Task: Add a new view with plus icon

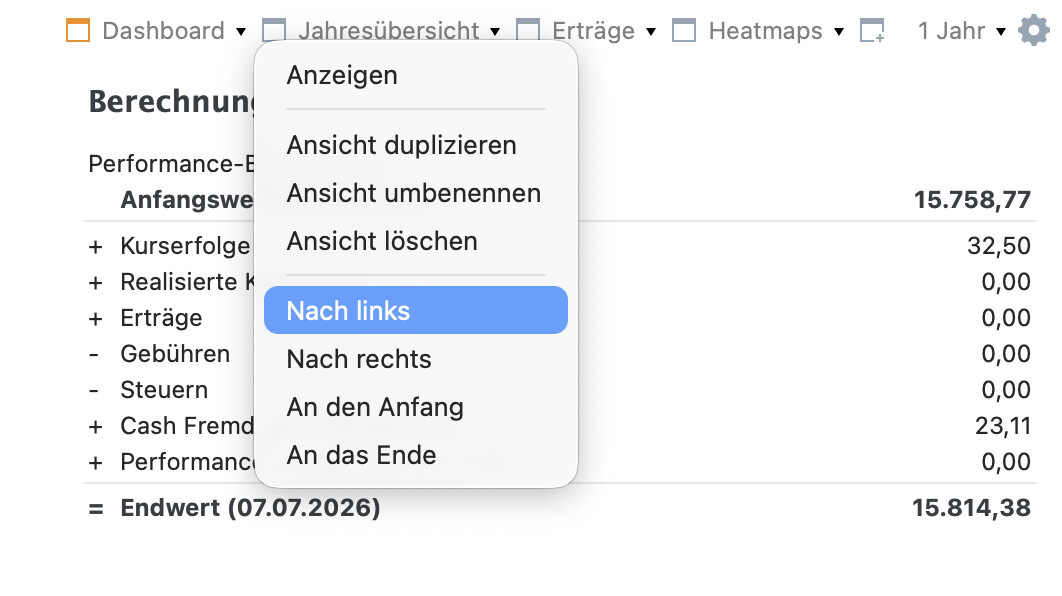Action: (x=872, y=31)
